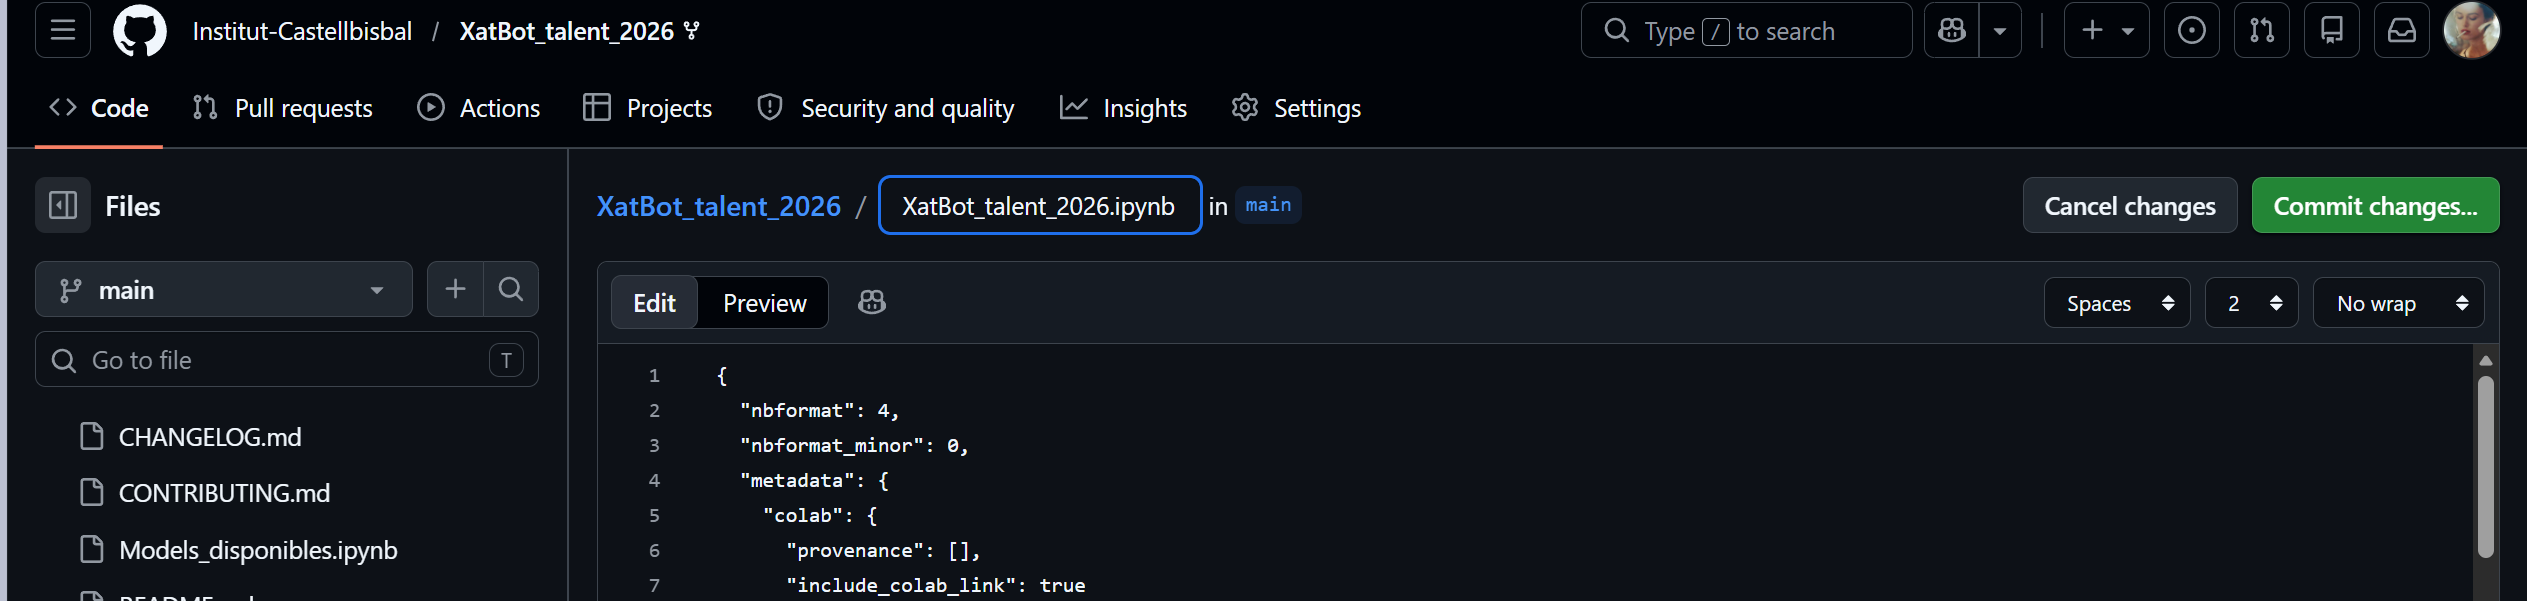Open the No wrap line wrap dropdown
Viewport: 2527px width, 601px height.
pos(2398,303)
